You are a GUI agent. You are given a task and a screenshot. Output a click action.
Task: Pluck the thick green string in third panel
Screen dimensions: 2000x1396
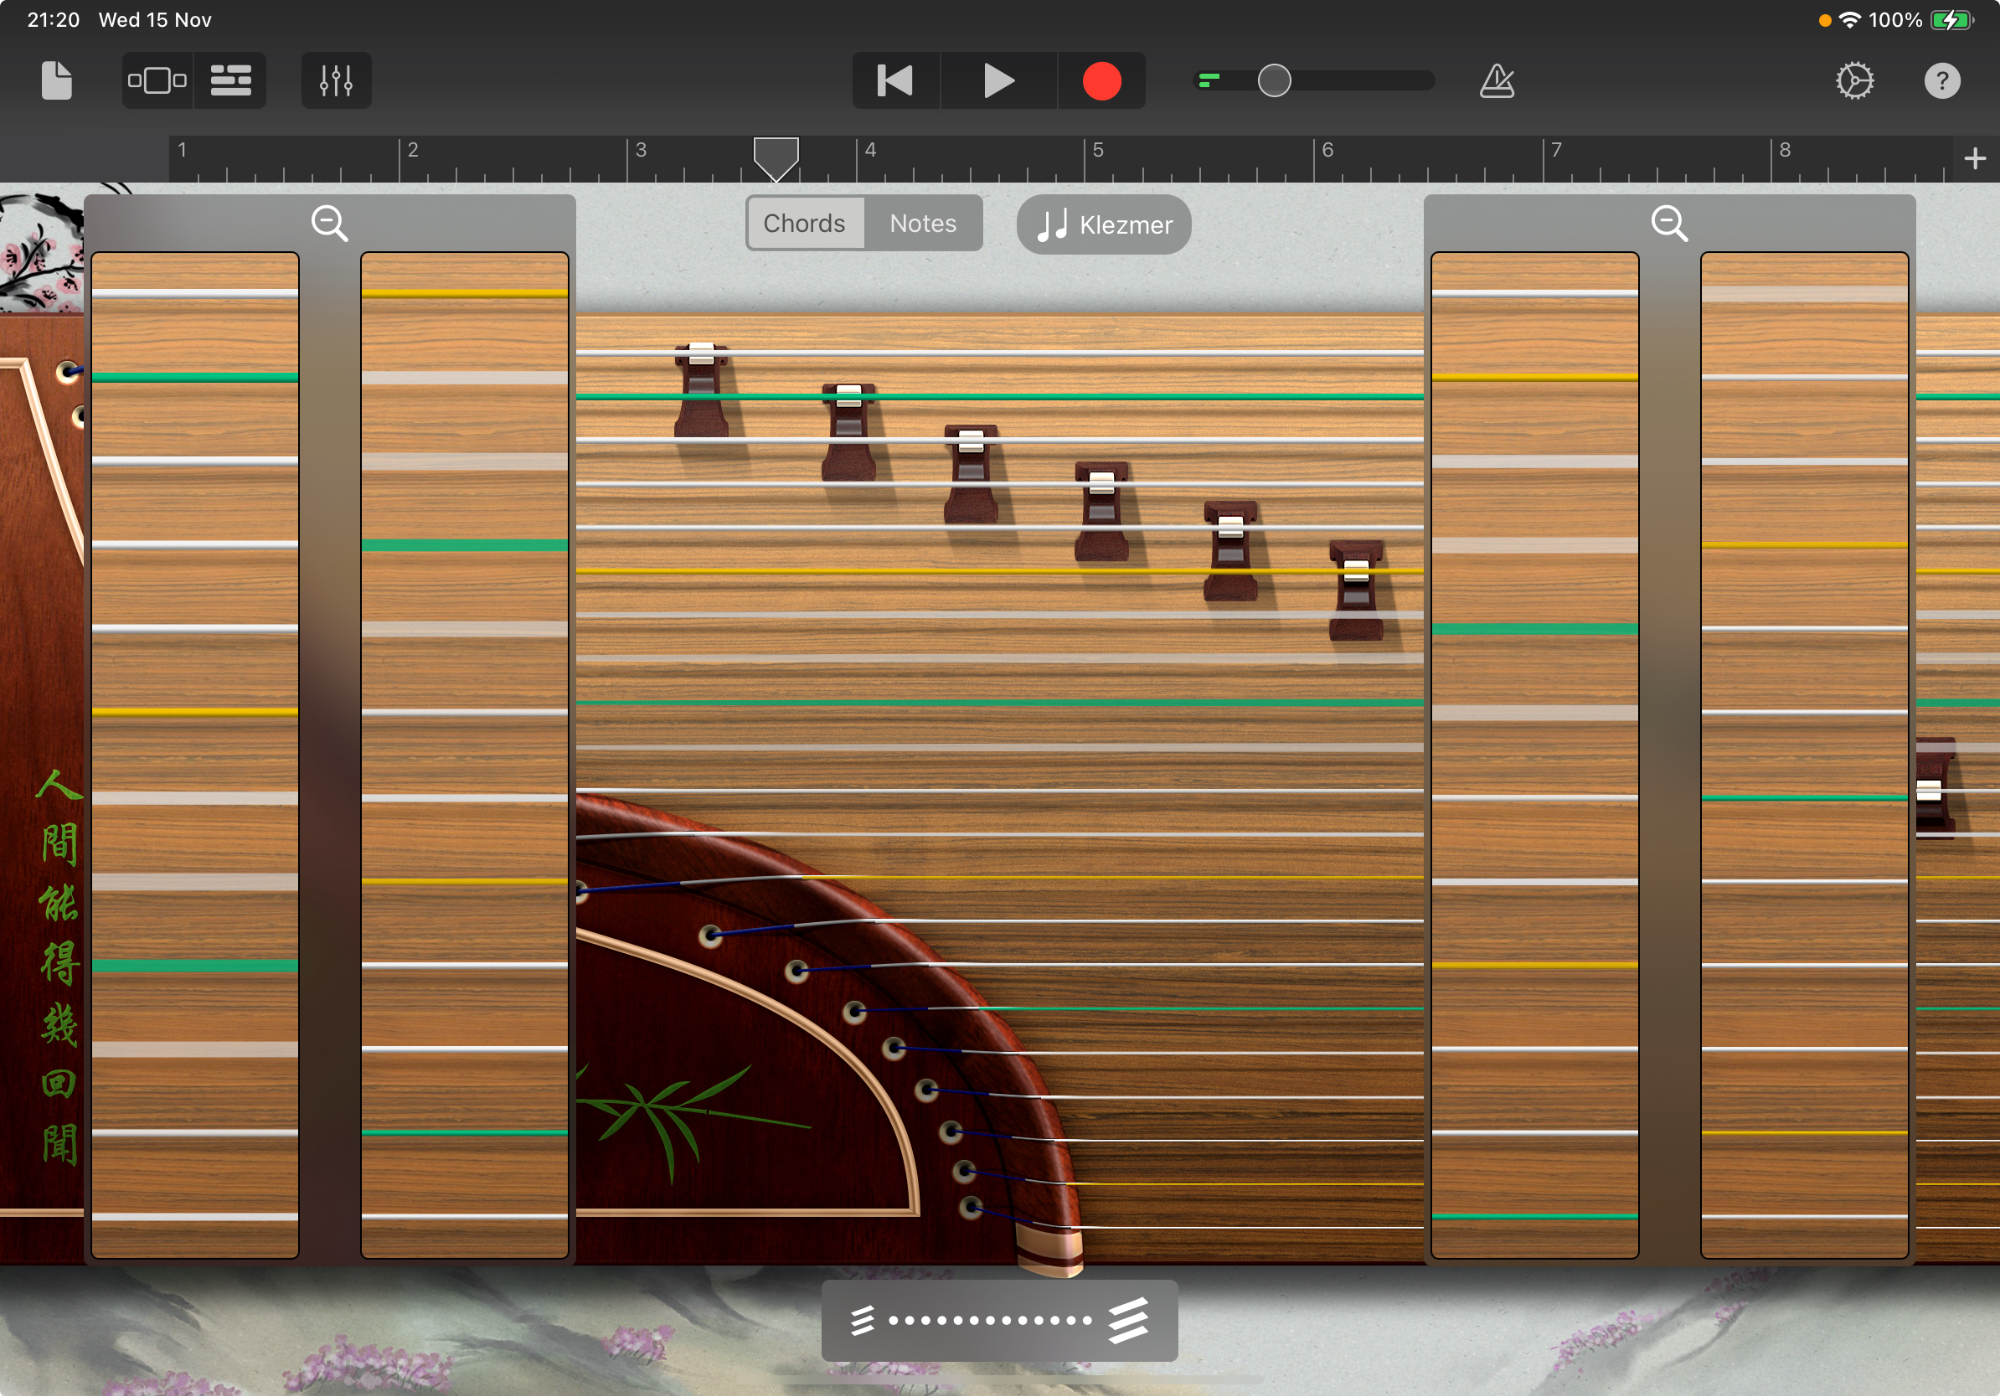[1535, 629]
